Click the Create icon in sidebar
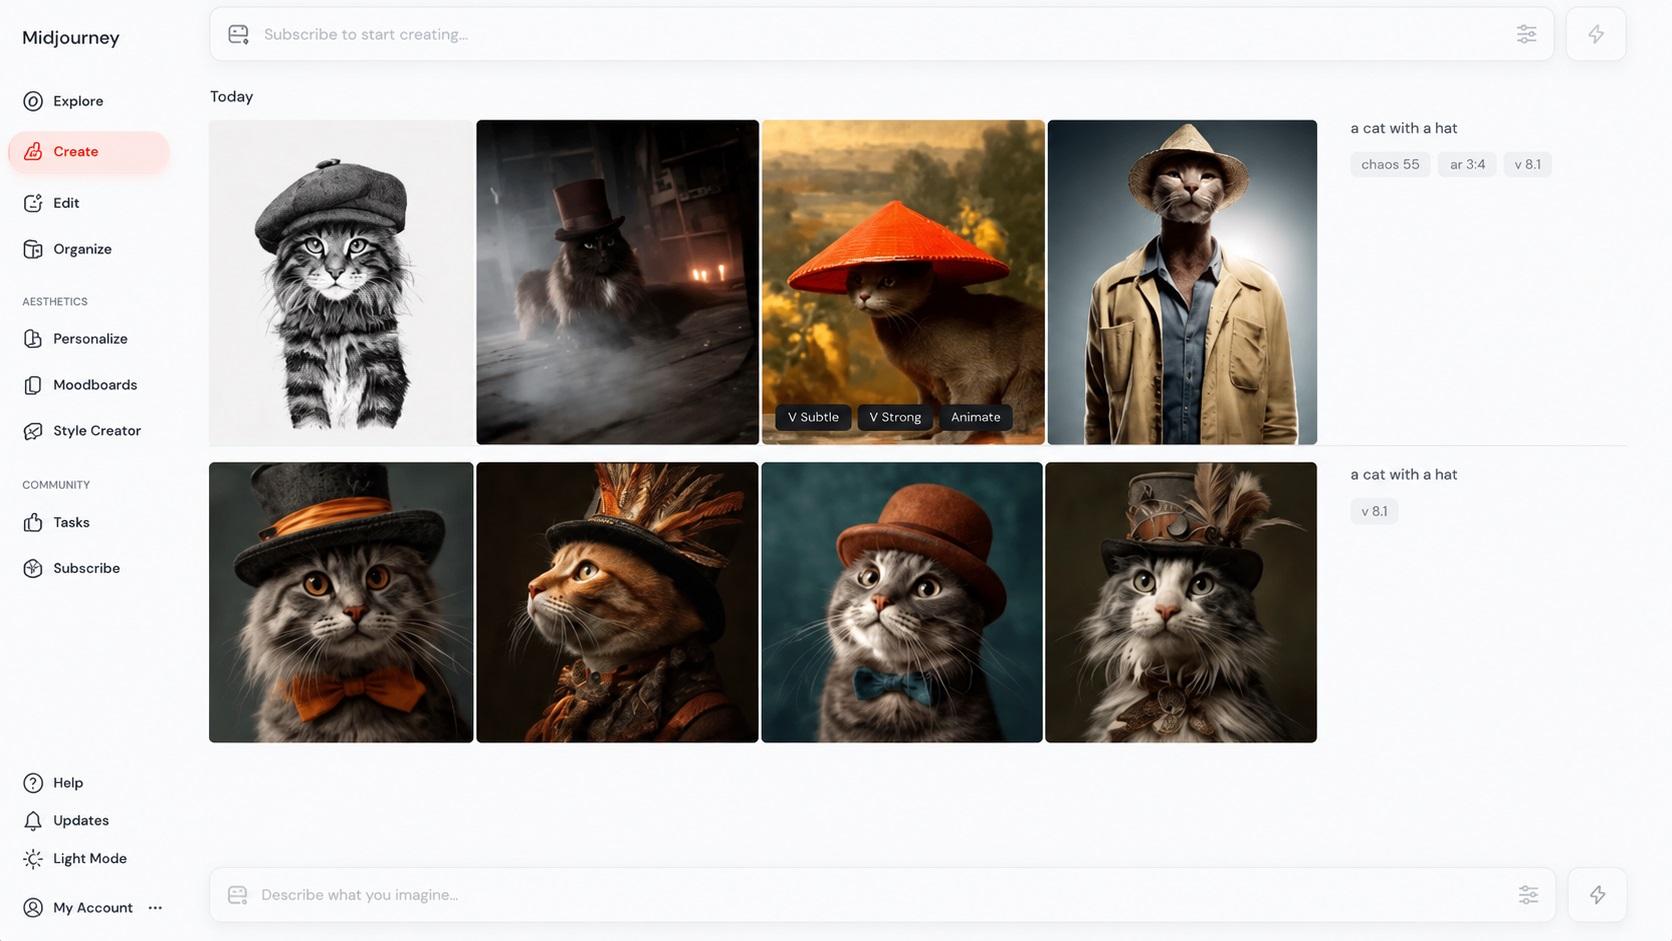 click(33, 151)
